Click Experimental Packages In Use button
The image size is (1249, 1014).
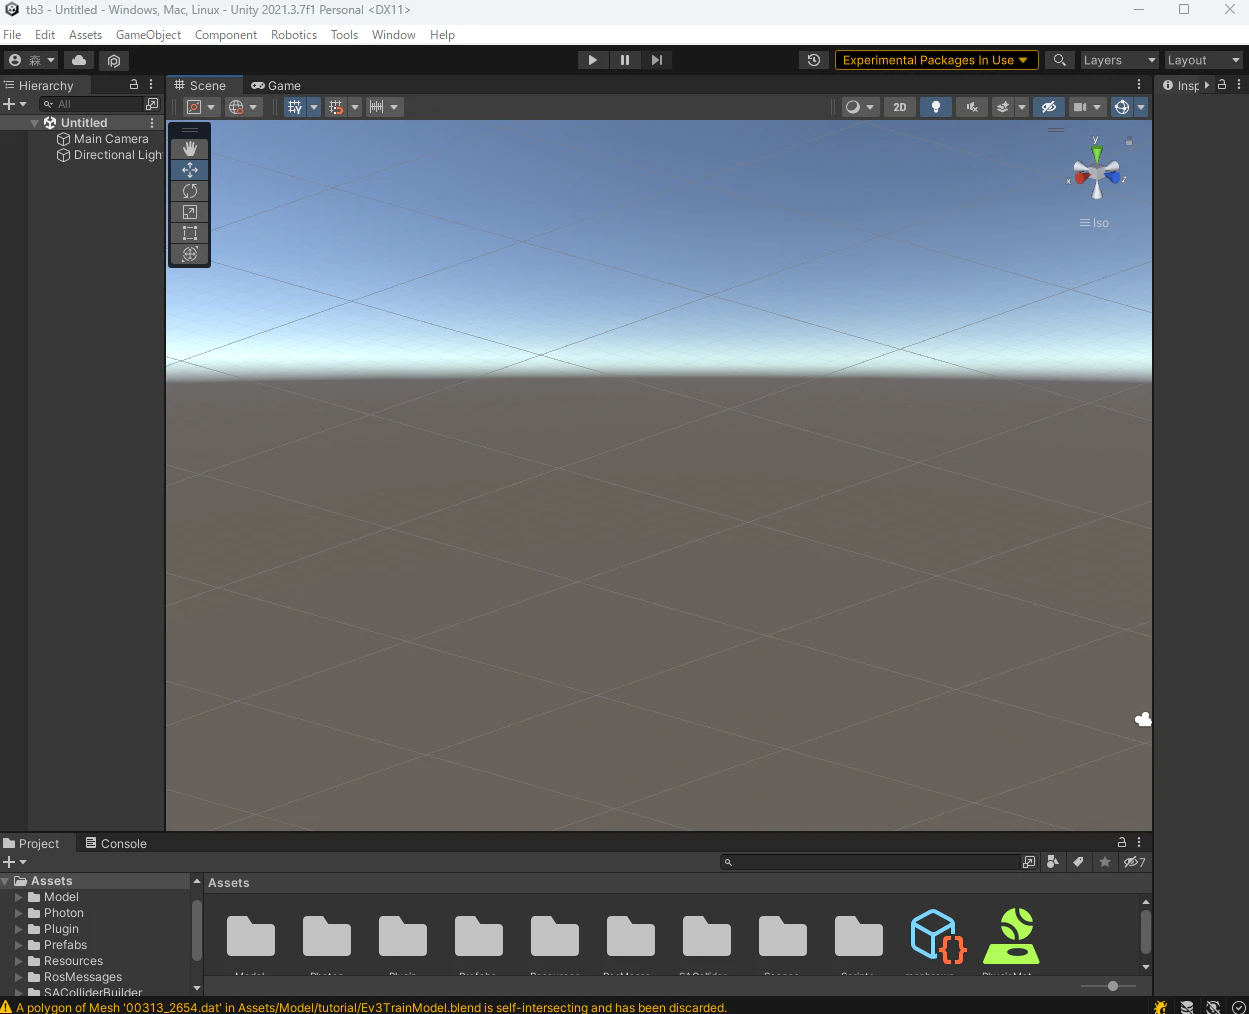(x=936, y=60)
